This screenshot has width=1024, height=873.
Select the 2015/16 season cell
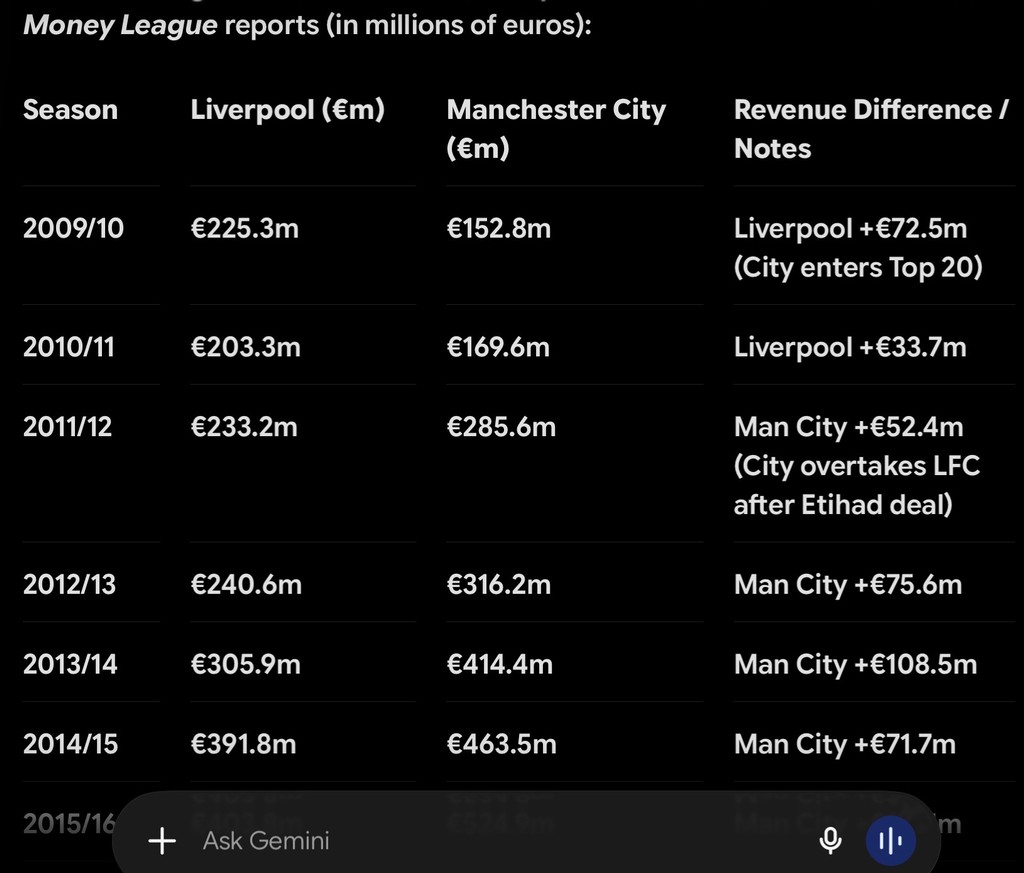tap(69, 824)
